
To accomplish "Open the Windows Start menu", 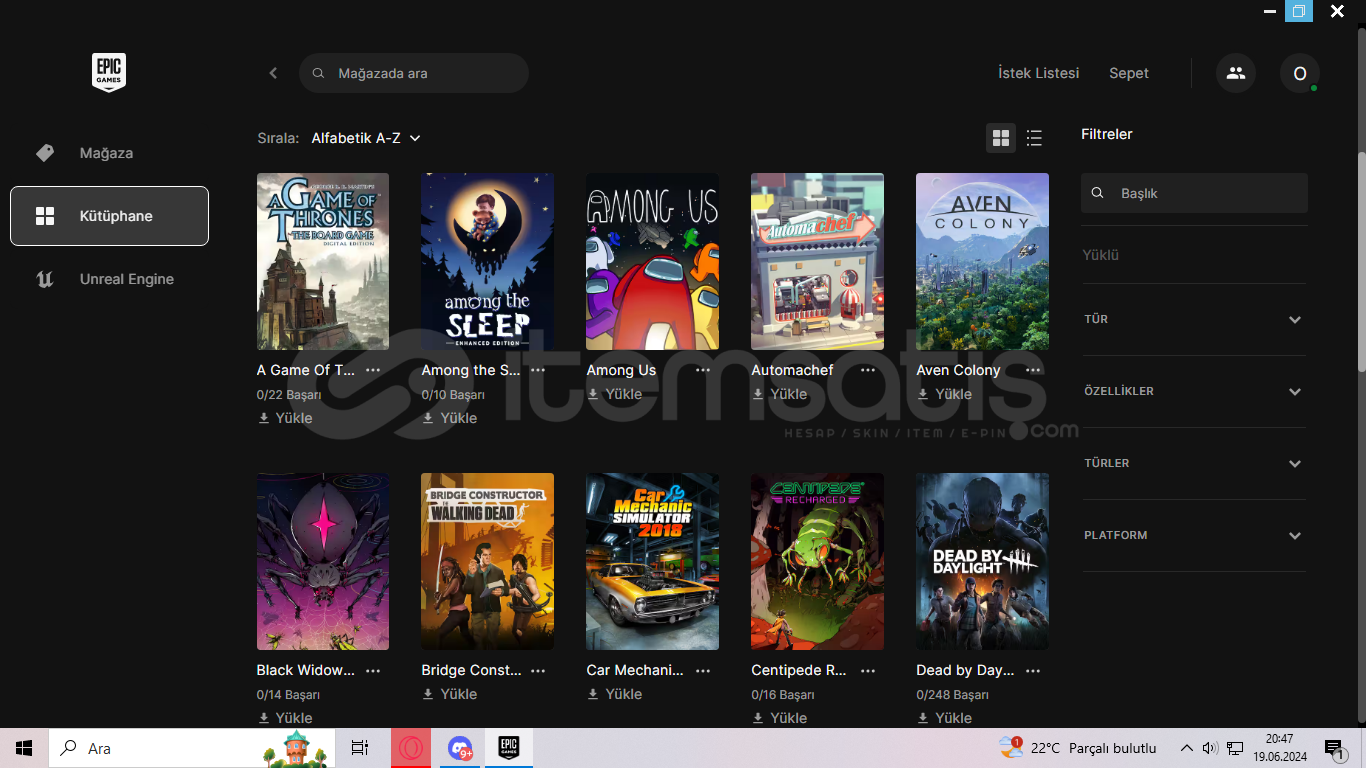I will click(24, 748).
